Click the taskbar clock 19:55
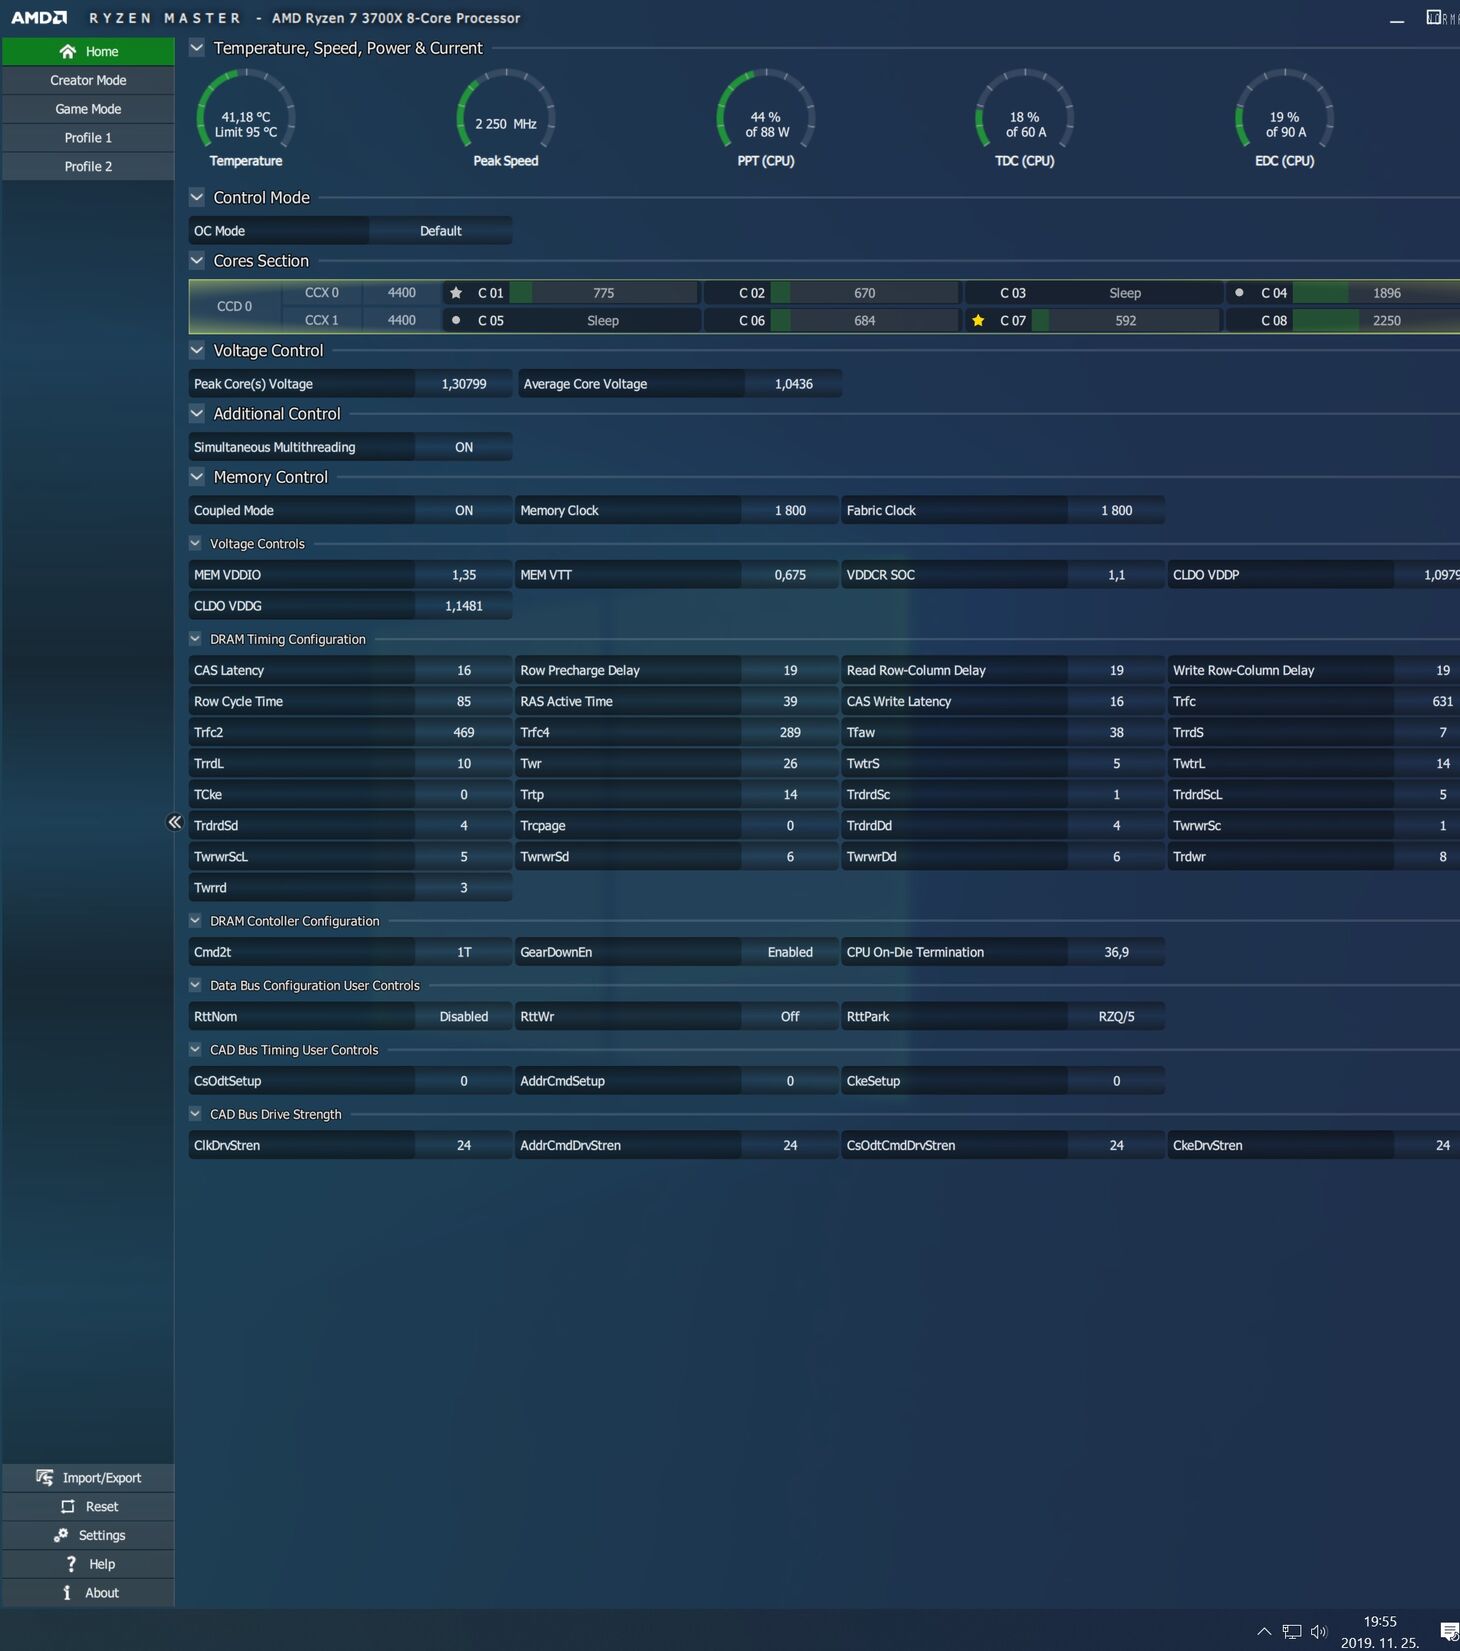 pos(1380,1621)
